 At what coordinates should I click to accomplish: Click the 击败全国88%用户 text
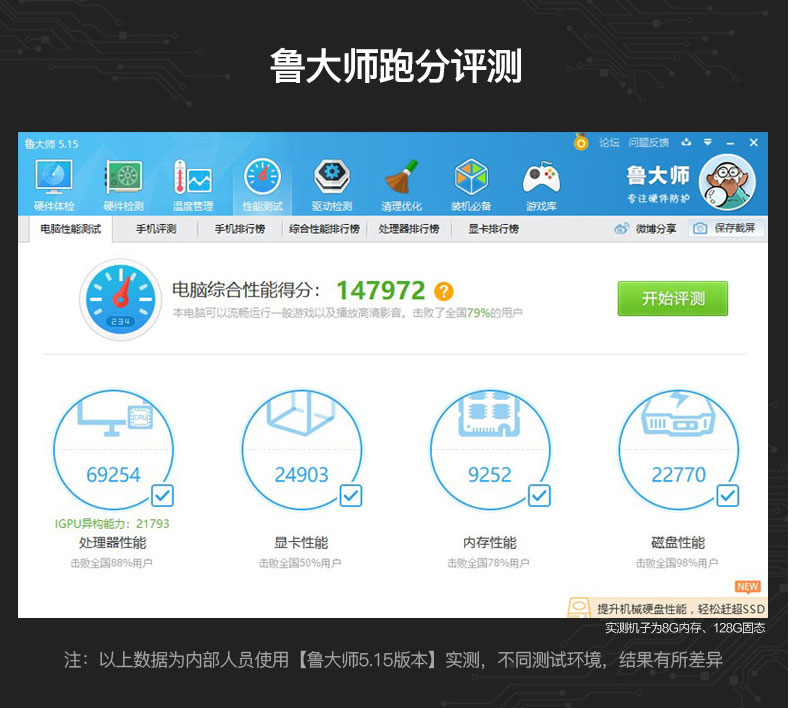point(112,563)
